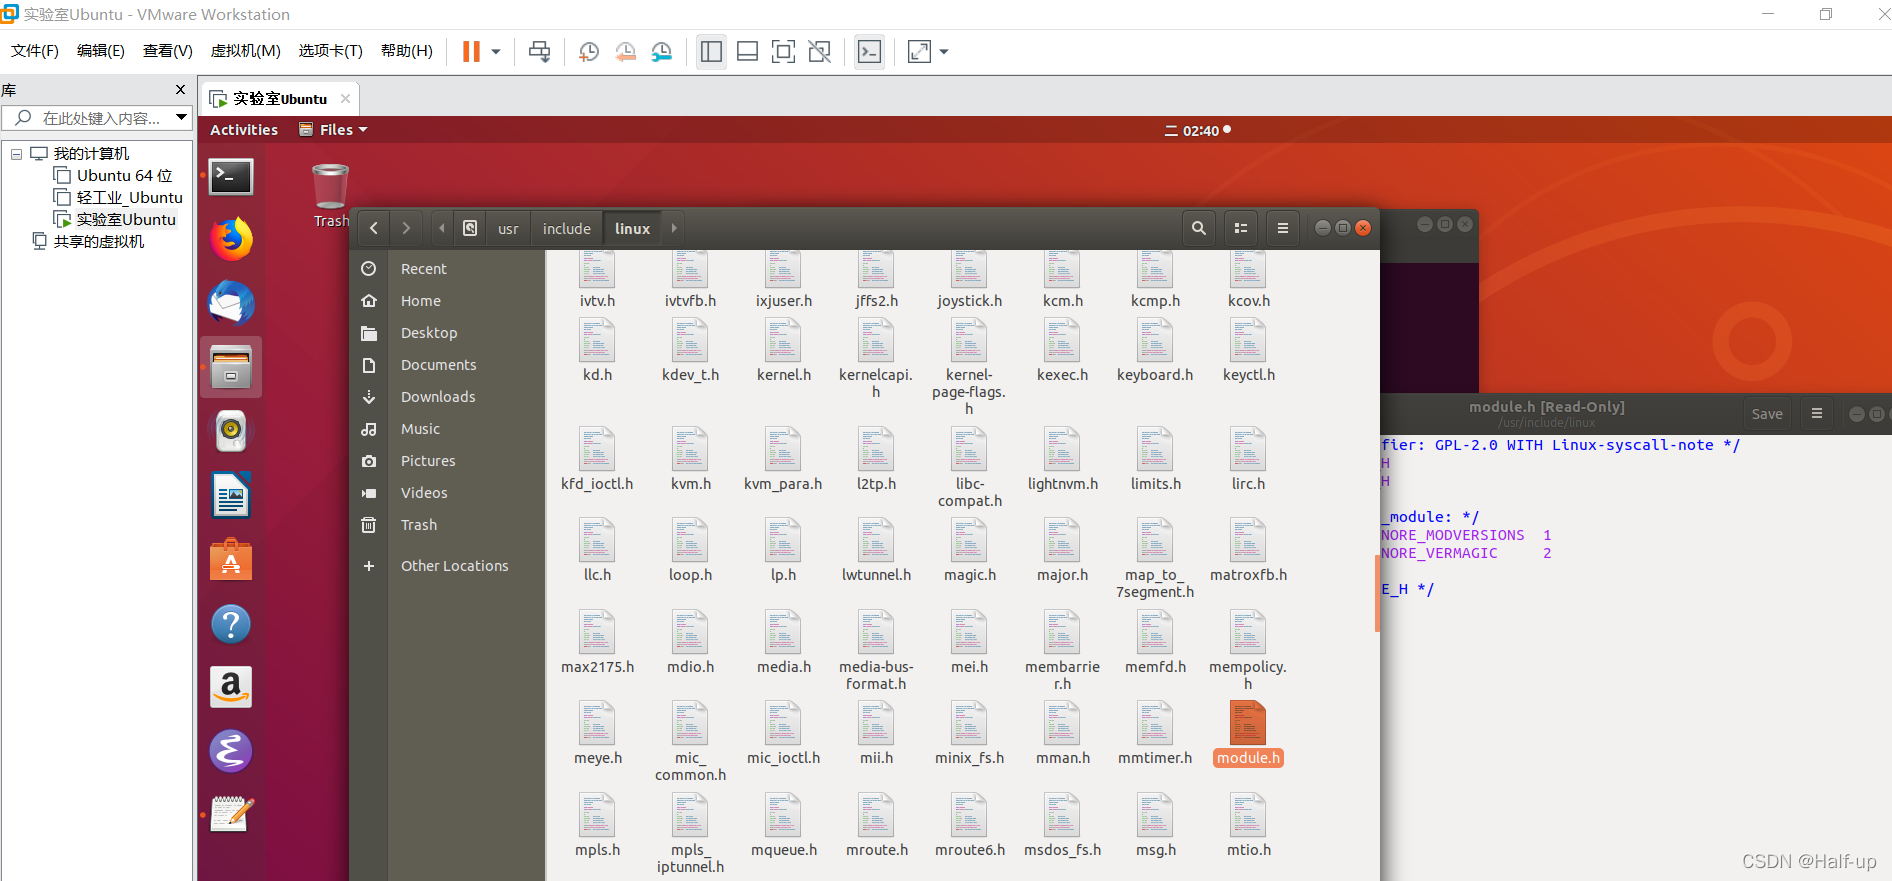This screenshot has height=881, width=1892.
Task: Open LibreOffice Writer from the dock
Action: [x=231, y=495]
